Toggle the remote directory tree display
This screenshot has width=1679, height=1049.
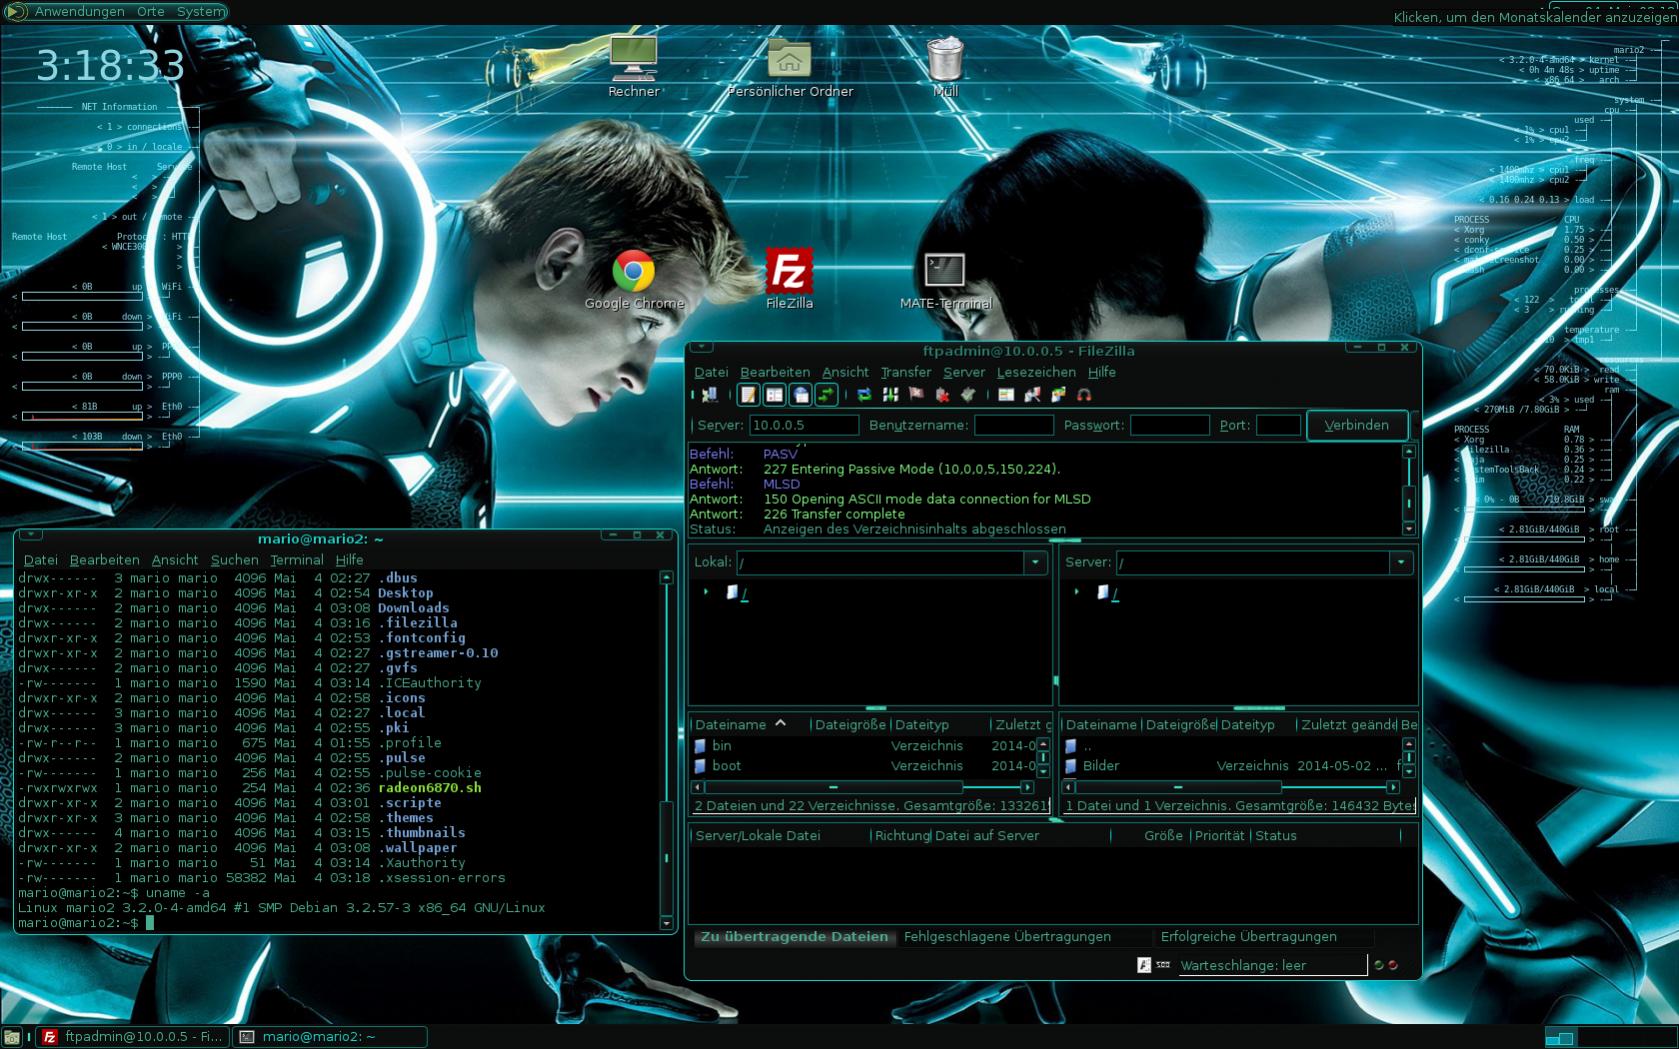(x=800, y=395)
